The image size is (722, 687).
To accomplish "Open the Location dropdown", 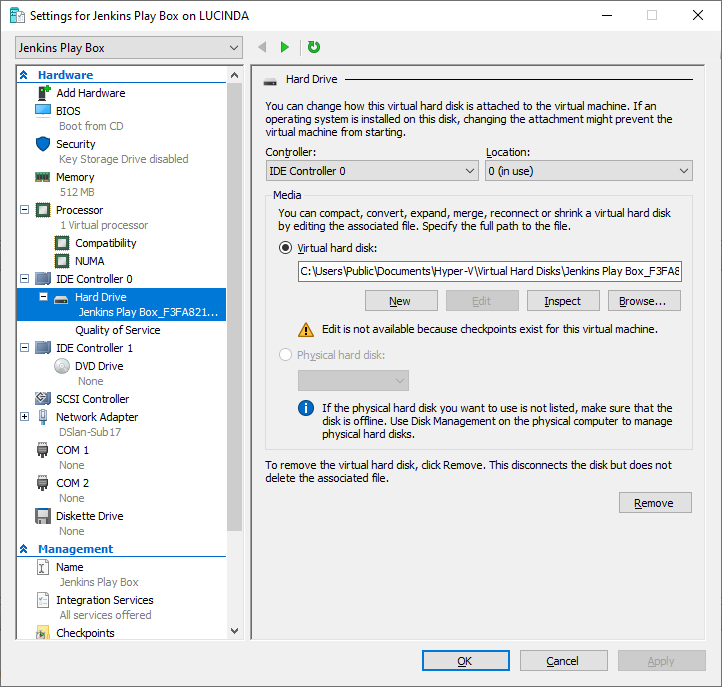I will point(588,171).
